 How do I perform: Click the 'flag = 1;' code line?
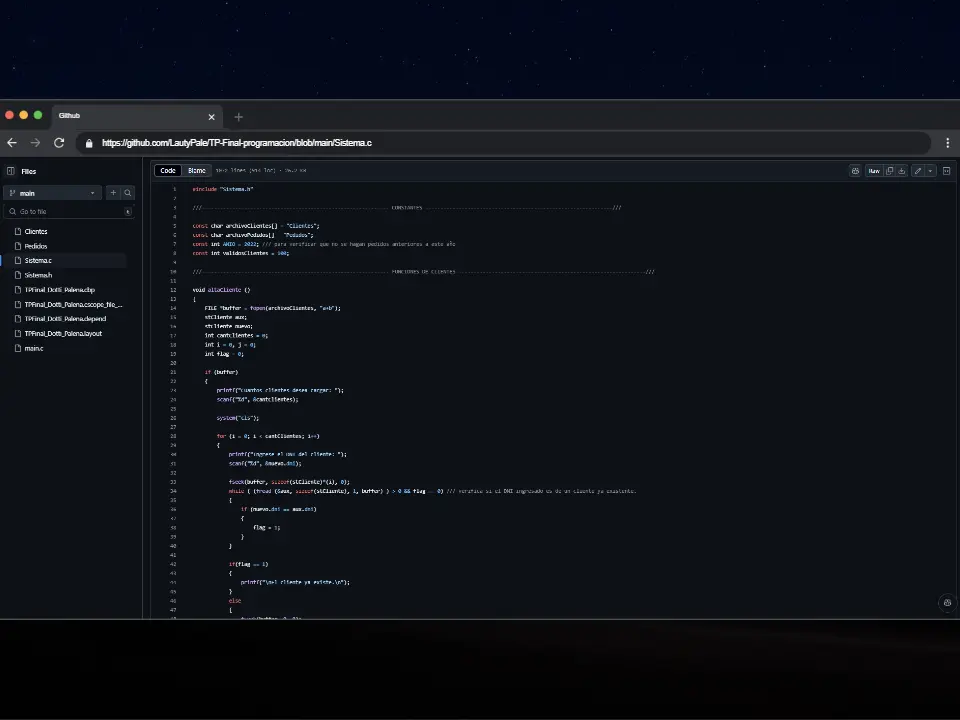tap(266, 527)
